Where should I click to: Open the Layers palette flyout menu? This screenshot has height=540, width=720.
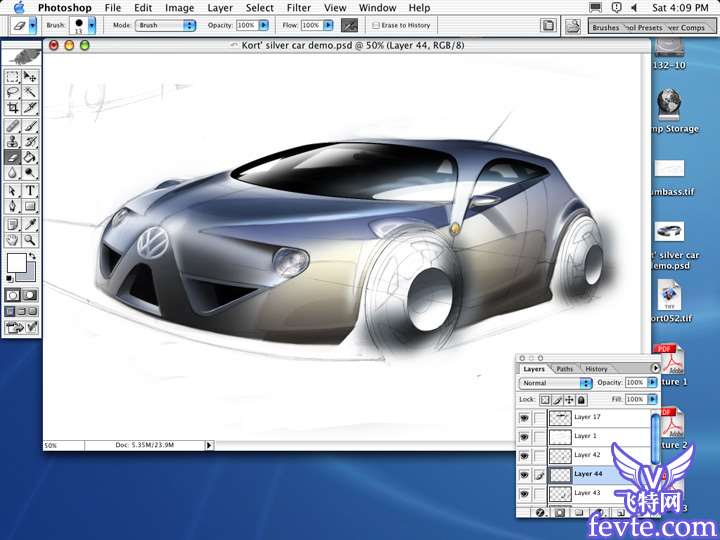tap(655, 368)
